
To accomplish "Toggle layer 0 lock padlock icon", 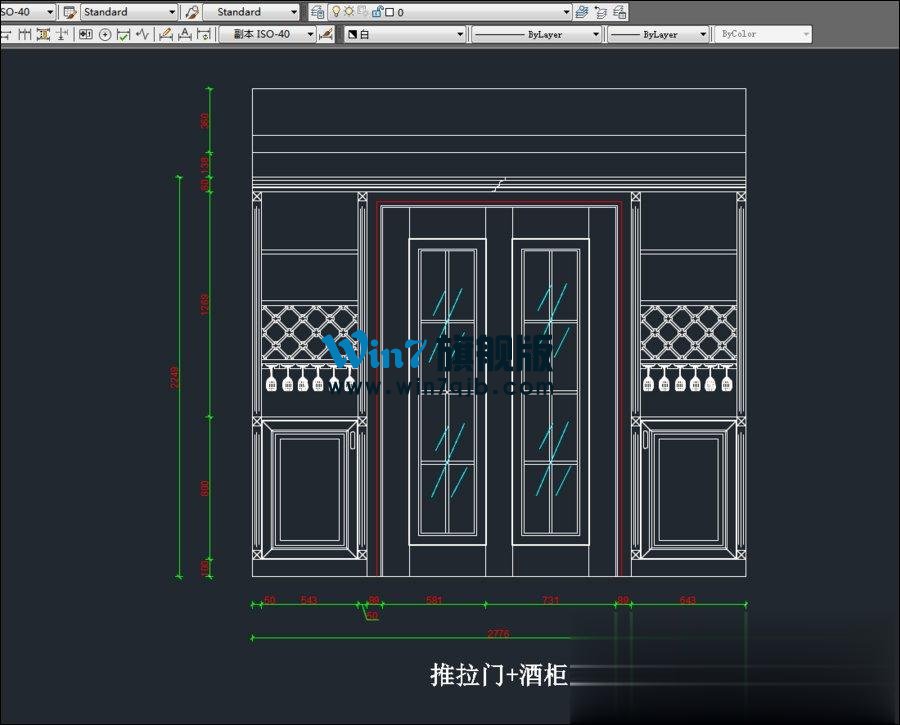I will (377, 12).
